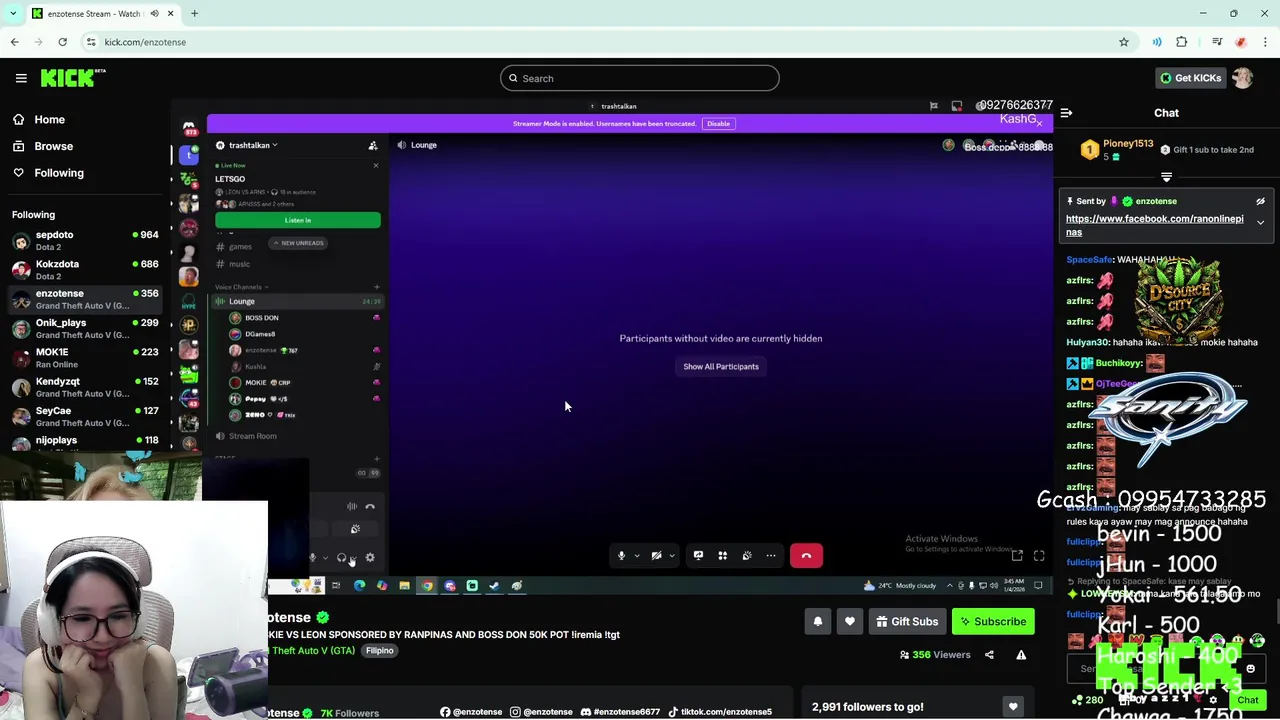
Task: Expand the gift leaderboard handle under Pioney1513
Action: pyautogui.click(x=1166, y=177)
